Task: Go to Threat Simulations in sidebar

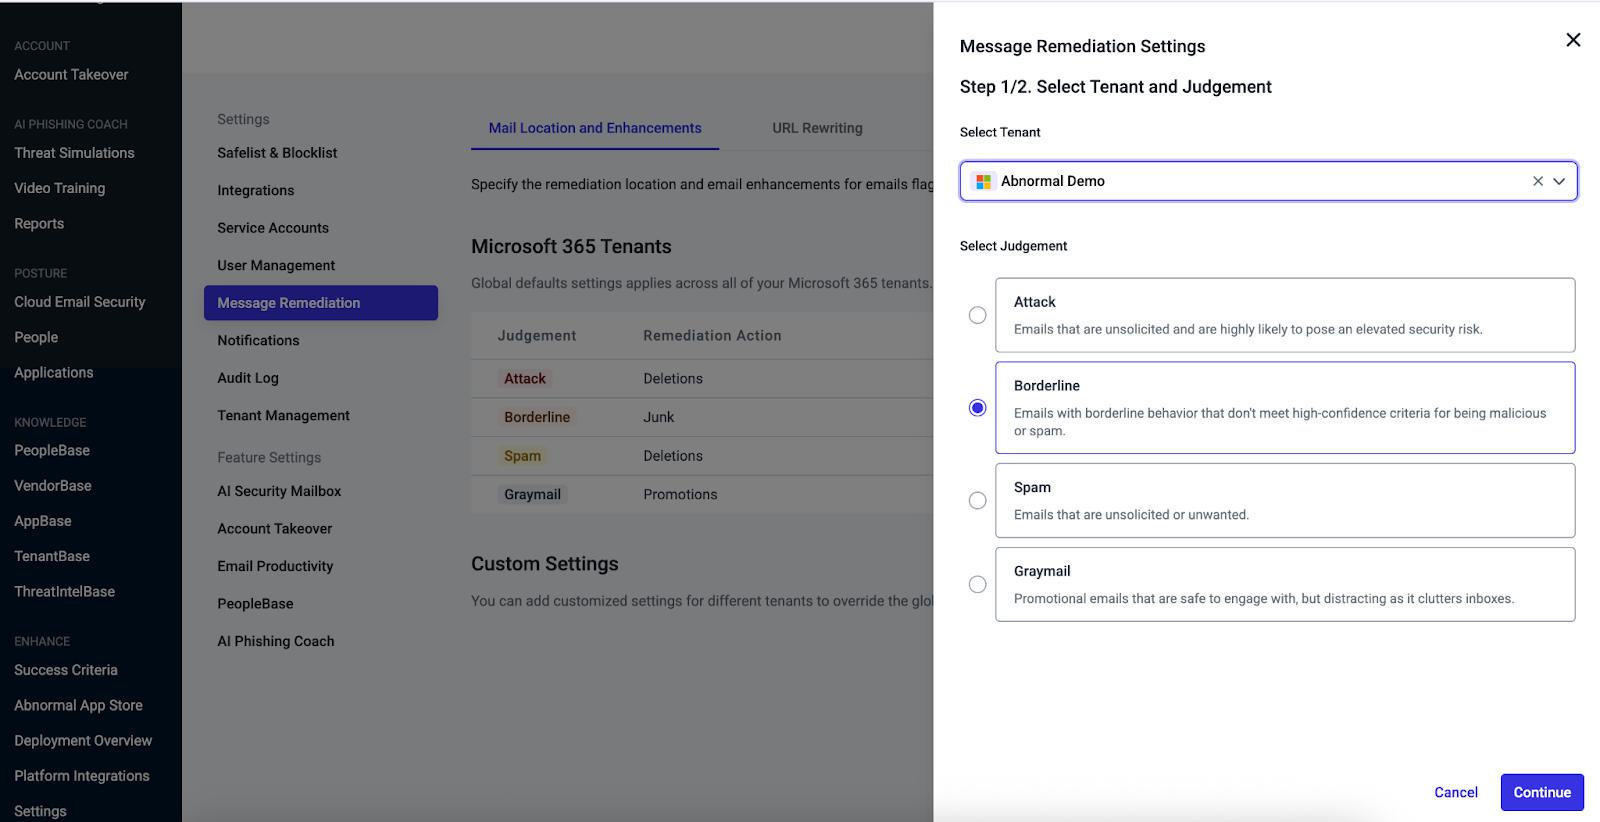Action: click(74, 153)
